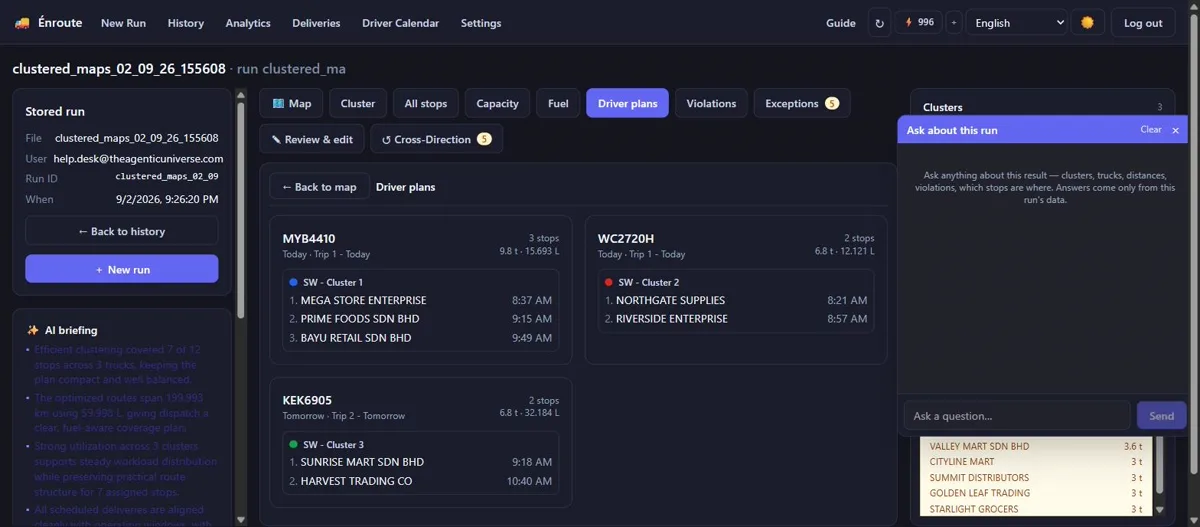Click the left sidebar vertical scrollbar
1200x527 pixels.
(240, 210)
